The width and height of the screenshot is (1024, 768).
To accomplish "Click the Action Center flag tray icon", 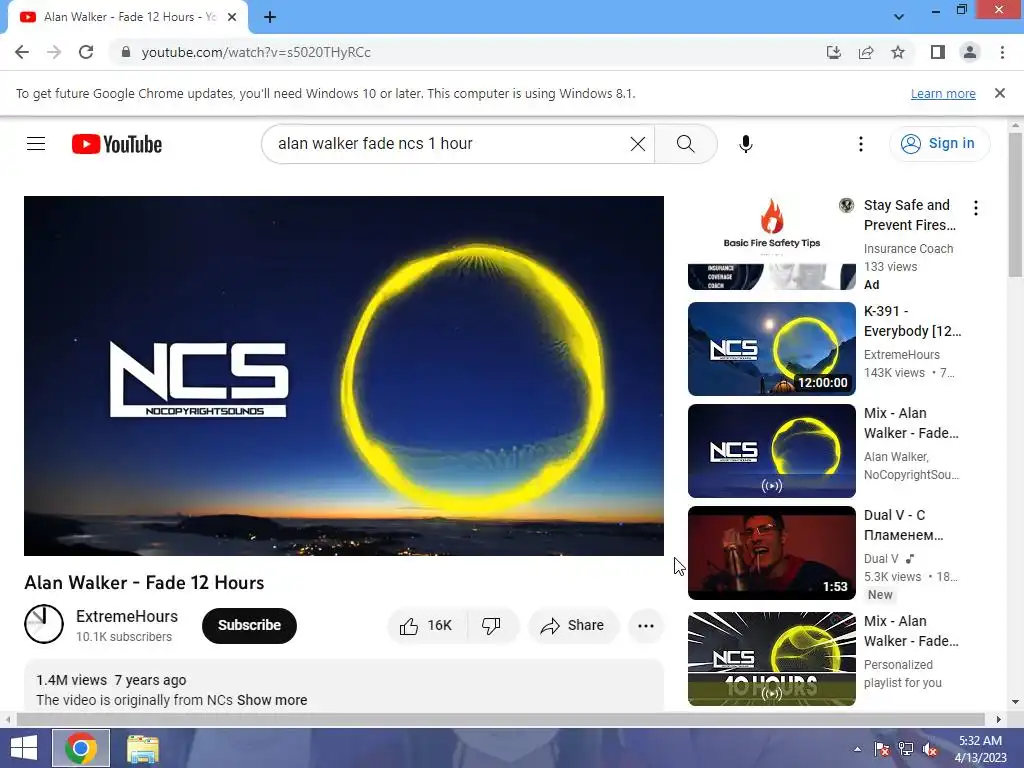I will [882, 749].
